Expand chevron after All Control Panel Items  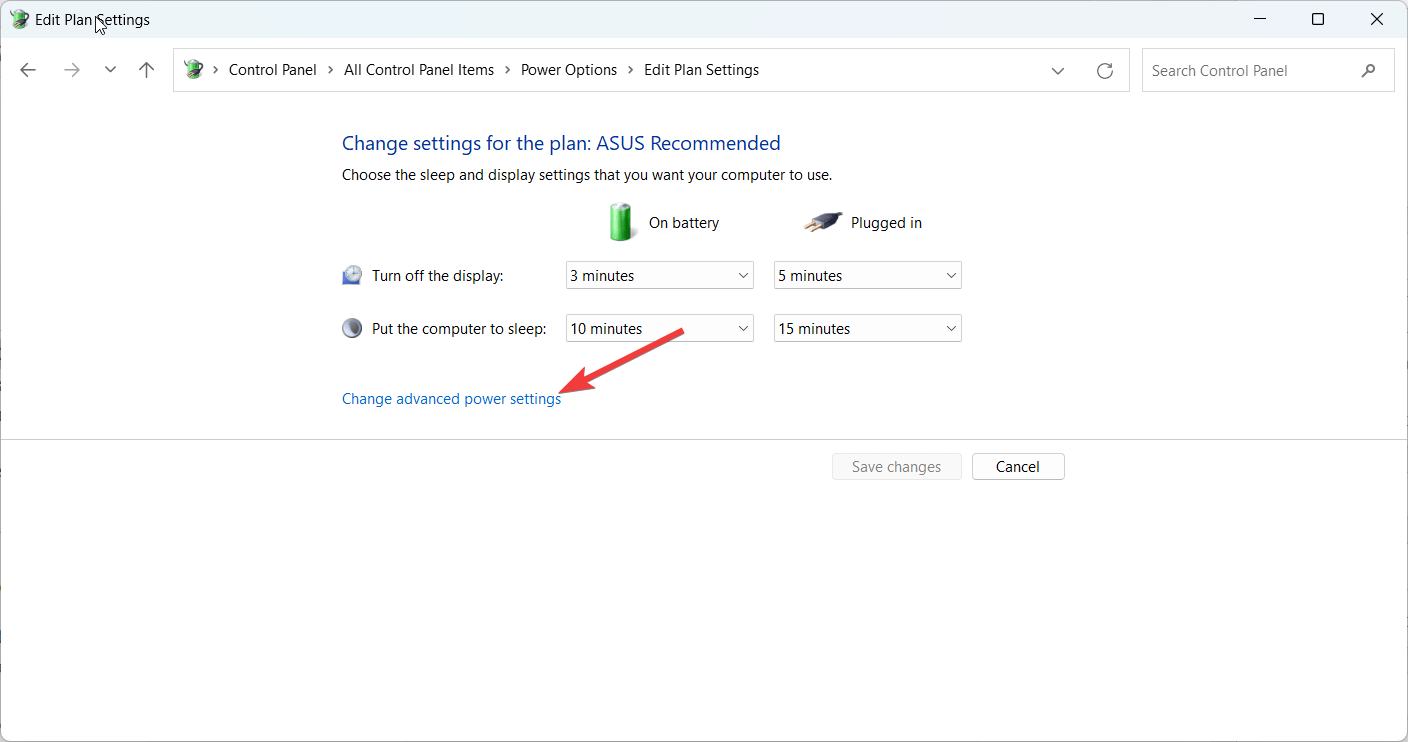point(508,70)
